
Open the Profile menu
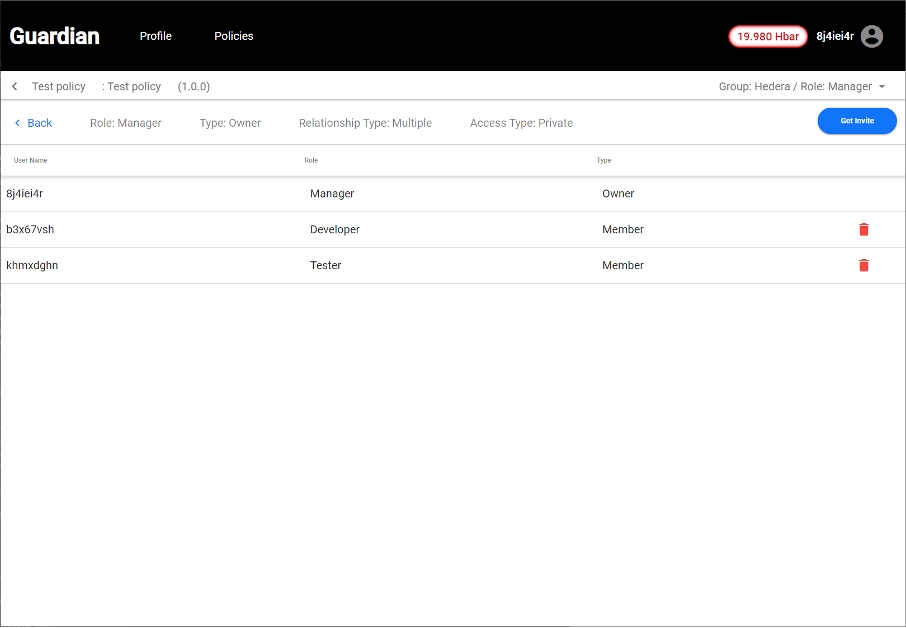(156, 36)
